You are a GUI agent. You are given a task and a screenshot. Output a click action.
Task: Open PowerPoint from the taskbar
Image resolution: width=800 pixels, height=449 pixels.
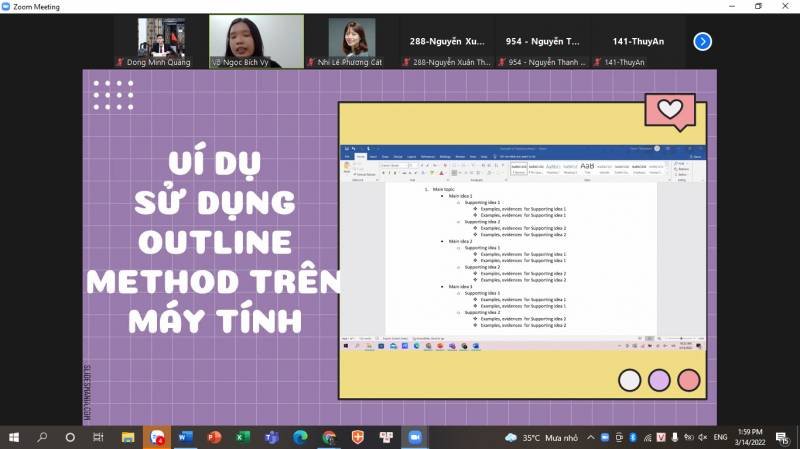(213, 437)
